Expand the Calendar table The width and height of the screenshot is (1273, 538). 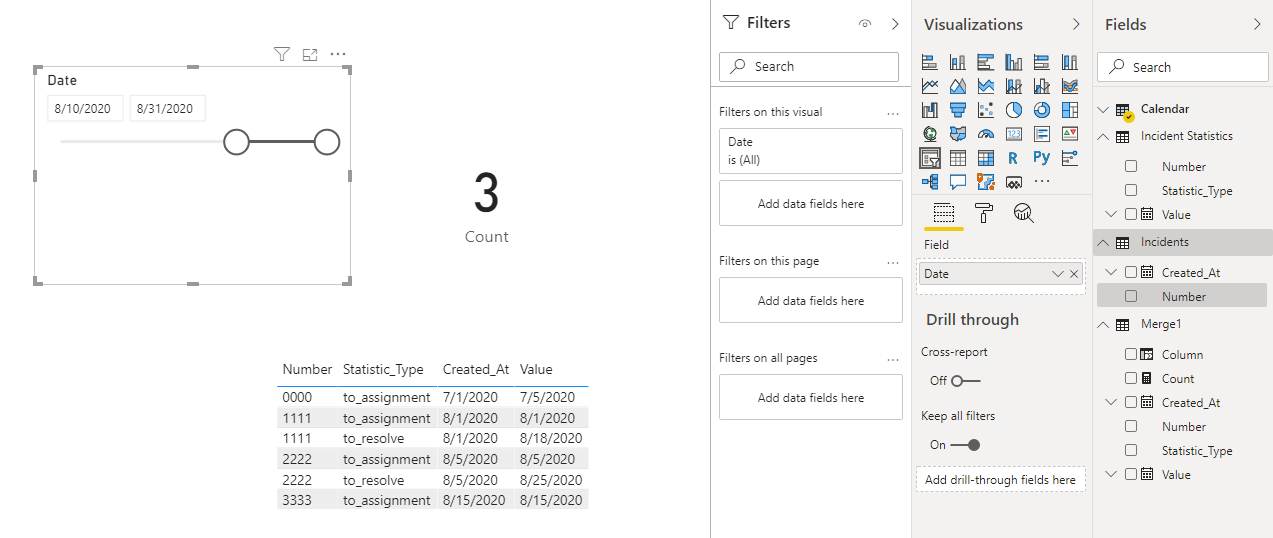1104,110
